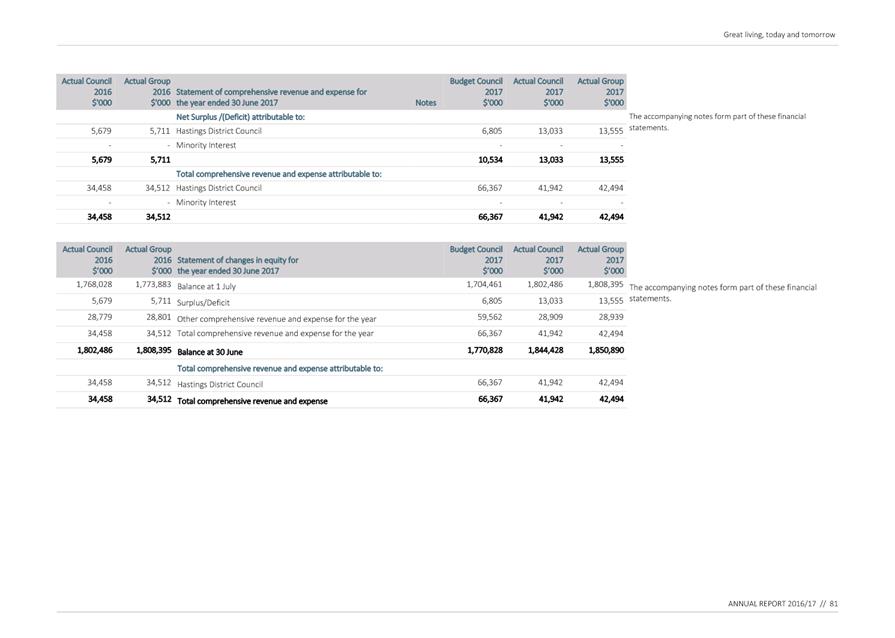Select the bold 1,844,428 closing balance
Screen dimensions: 895x638
(546, 350)
